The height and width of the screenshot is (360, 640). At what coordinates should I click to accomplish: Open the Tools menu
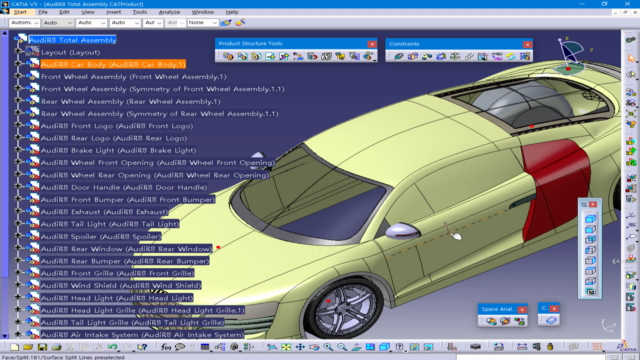140,12
